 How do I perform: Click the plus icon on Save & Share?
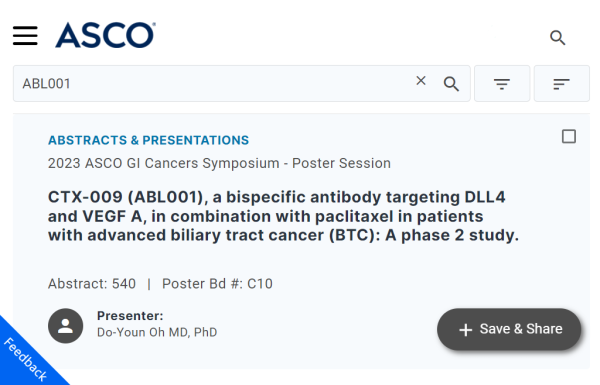465,330
